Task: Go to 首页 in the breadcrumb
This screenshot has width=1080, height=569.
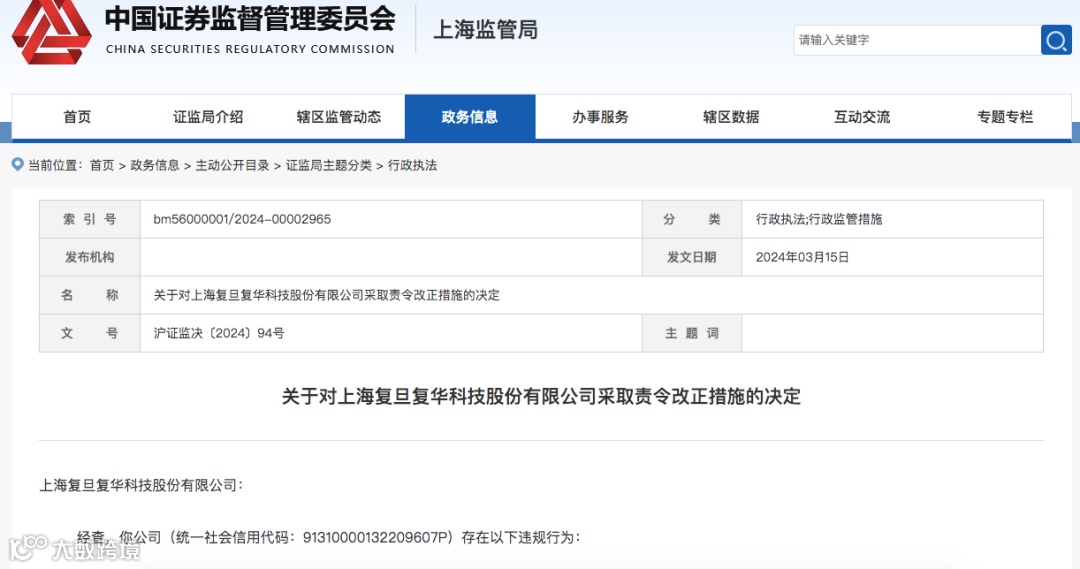Action: click(102, 165)
